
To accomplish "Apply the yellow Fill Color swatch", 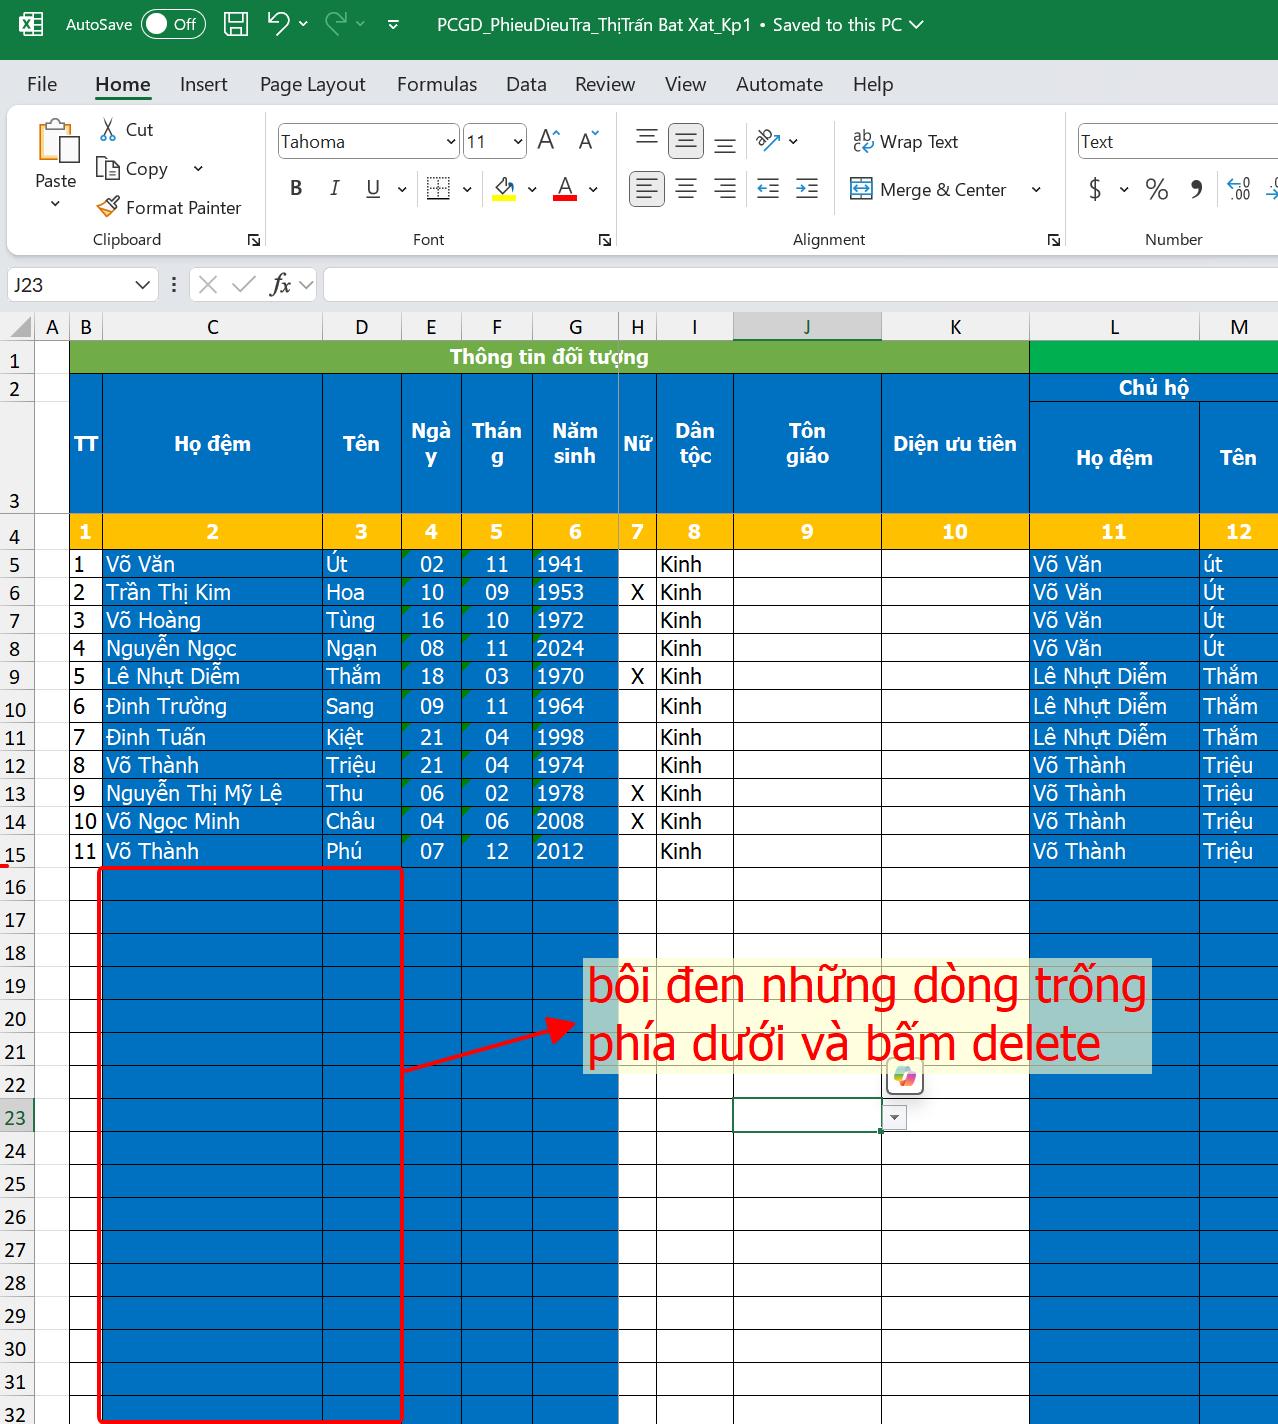I will click(x=504, y=188).
